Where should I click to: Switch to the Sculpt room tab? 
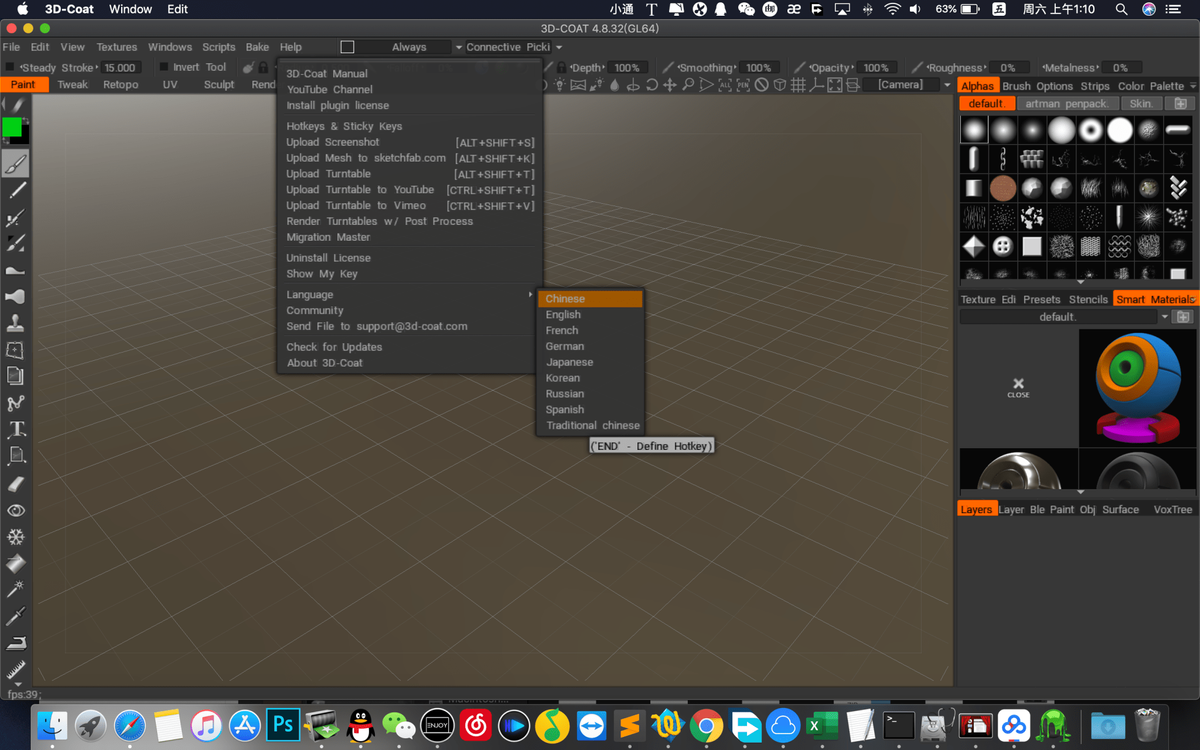coord(219,85)
